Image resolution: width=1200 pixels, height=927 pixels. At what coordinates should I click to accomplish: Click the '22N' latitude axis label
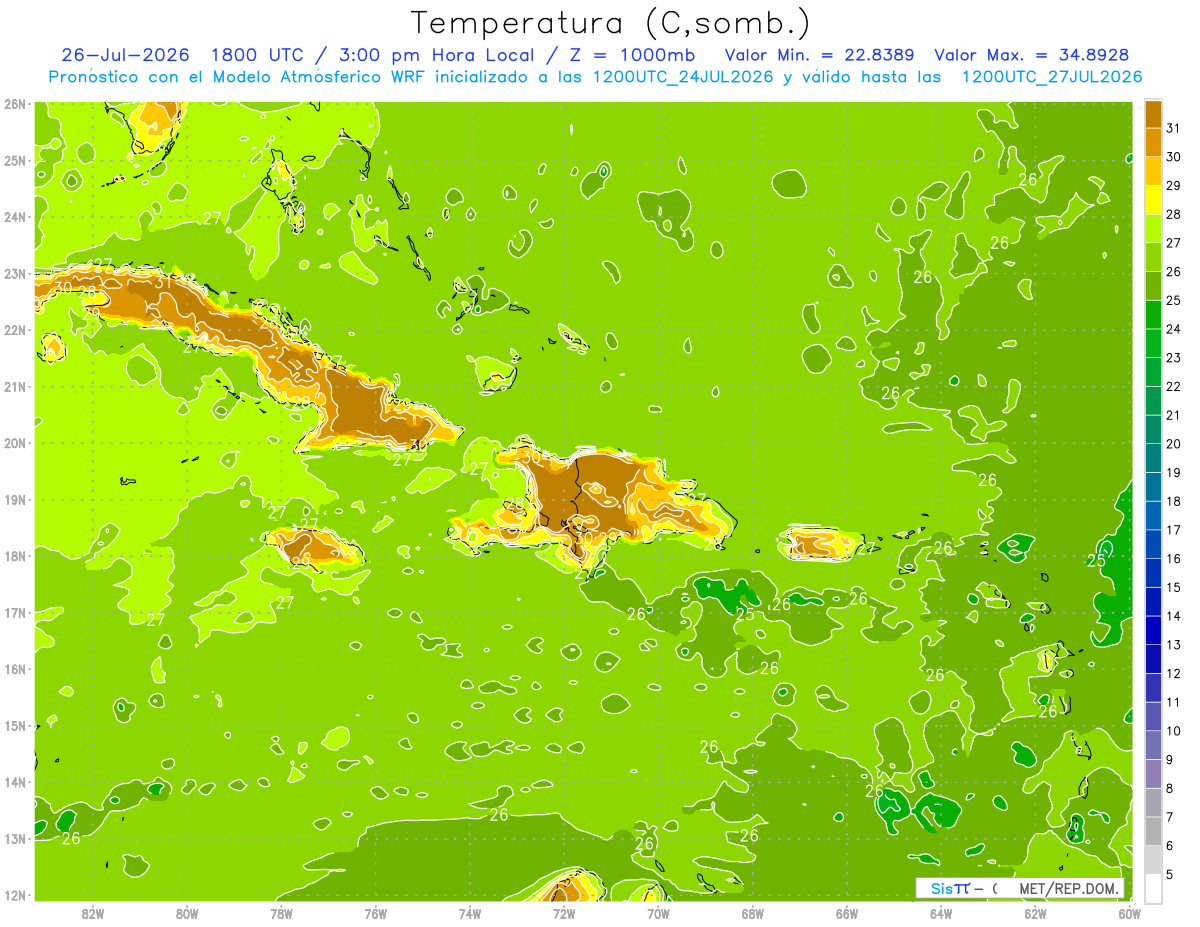[x=14, y=330]
